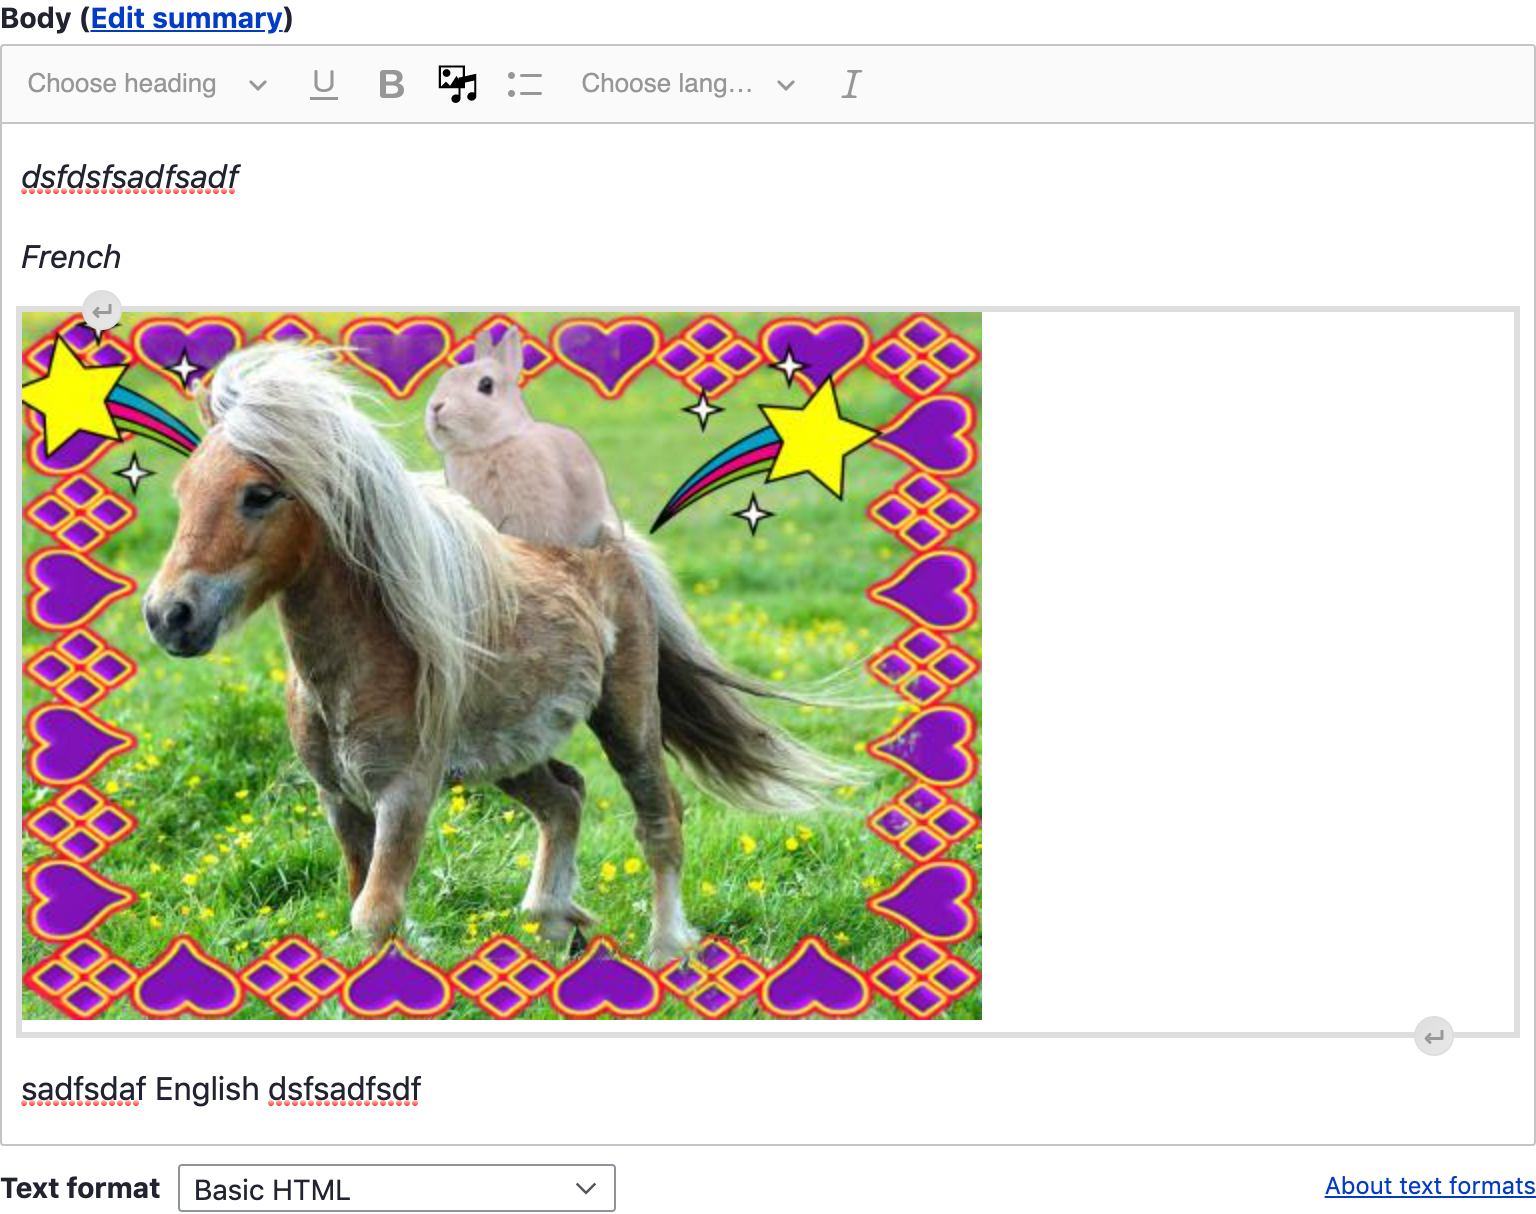This screenshot has width=1536, height=1214.
Task: Toggle bold formatting
Action: click(x=391, y=84)
